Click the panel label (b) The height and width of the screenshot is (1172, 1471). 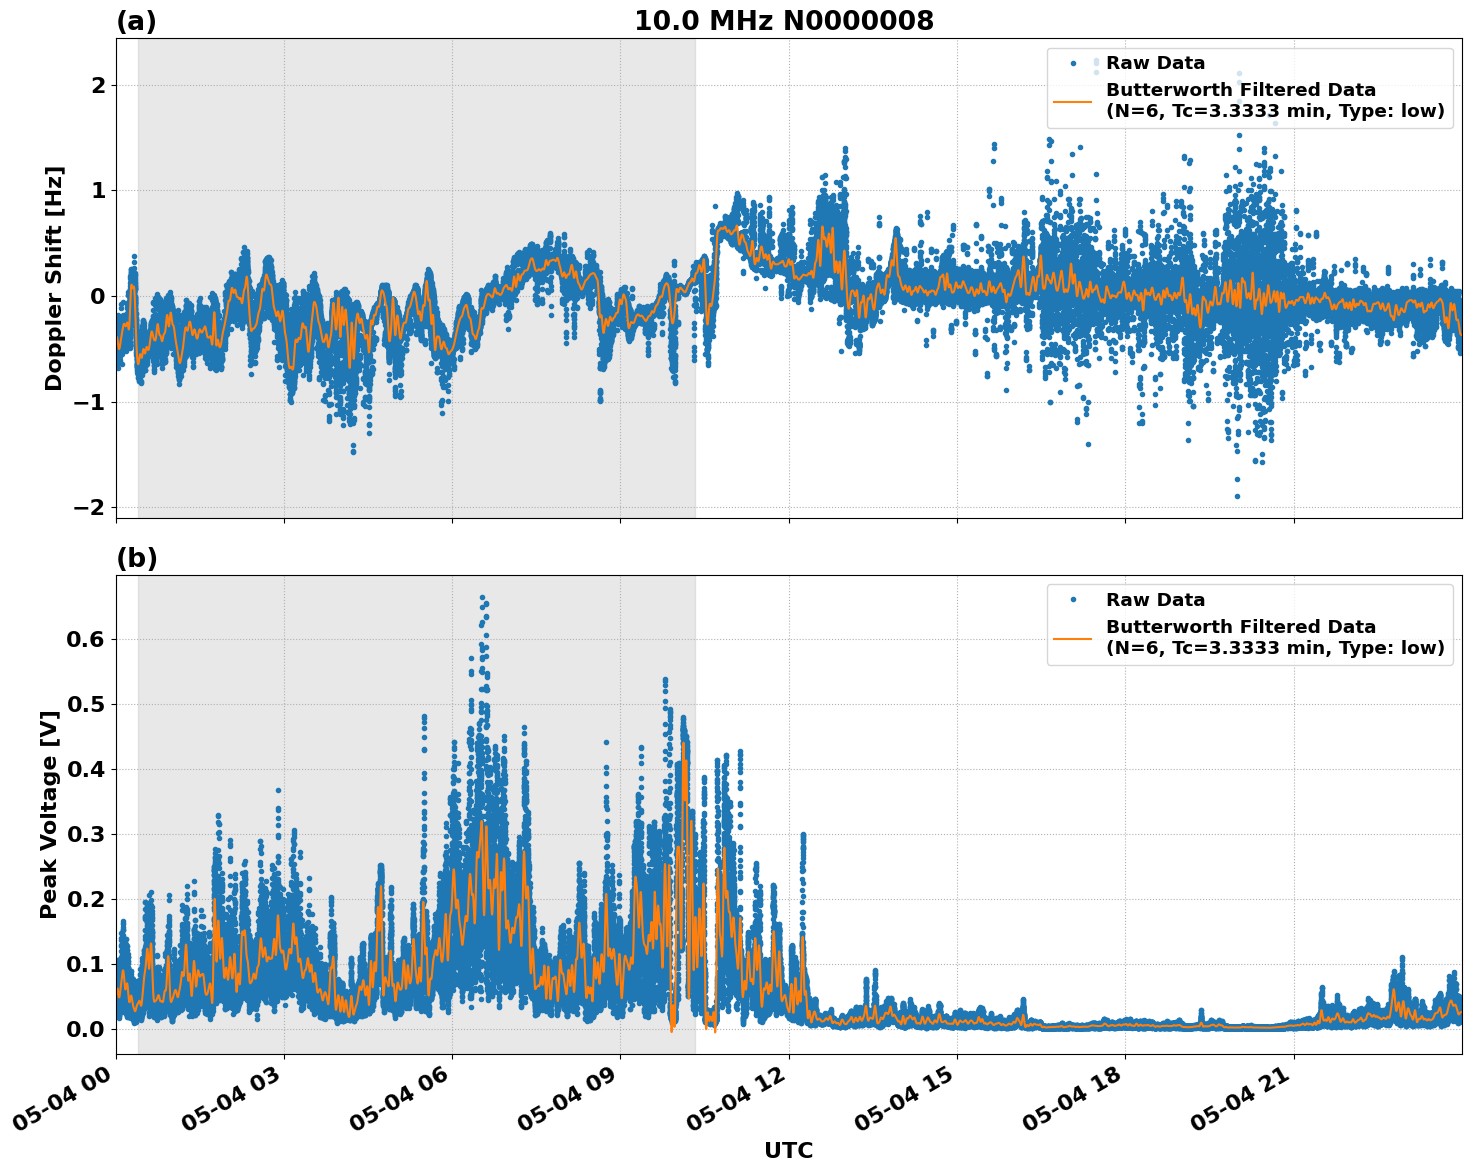click(x=137, y=557)
